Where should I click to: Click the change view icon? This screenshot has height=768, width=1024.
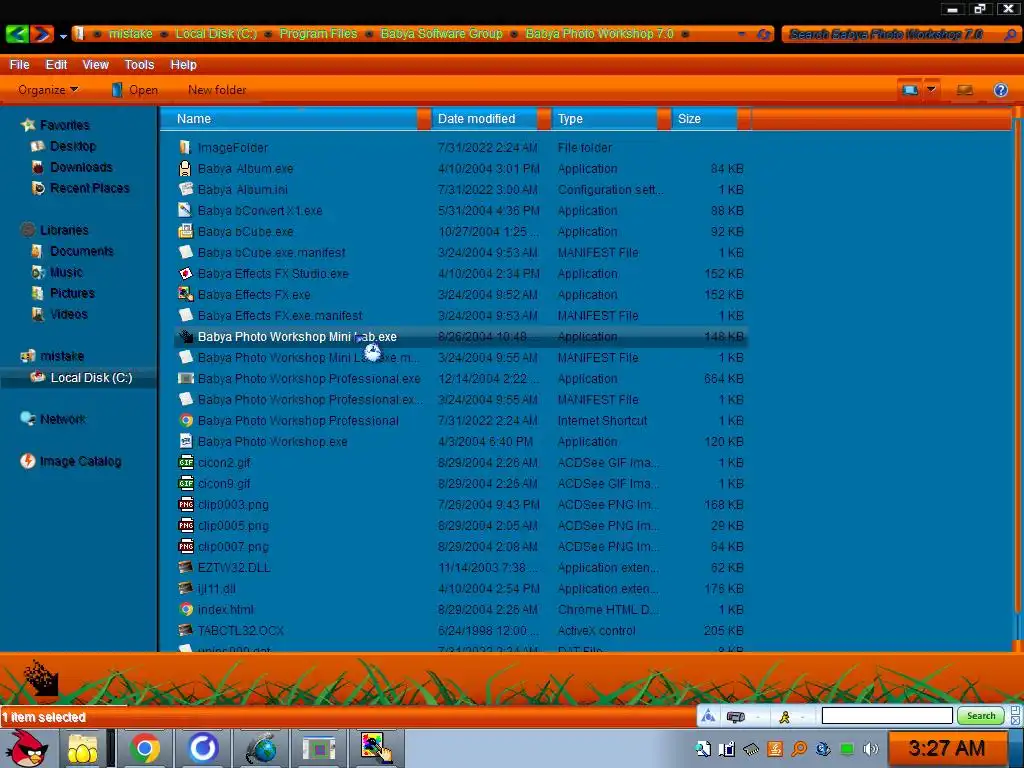(x=910, y=90)
